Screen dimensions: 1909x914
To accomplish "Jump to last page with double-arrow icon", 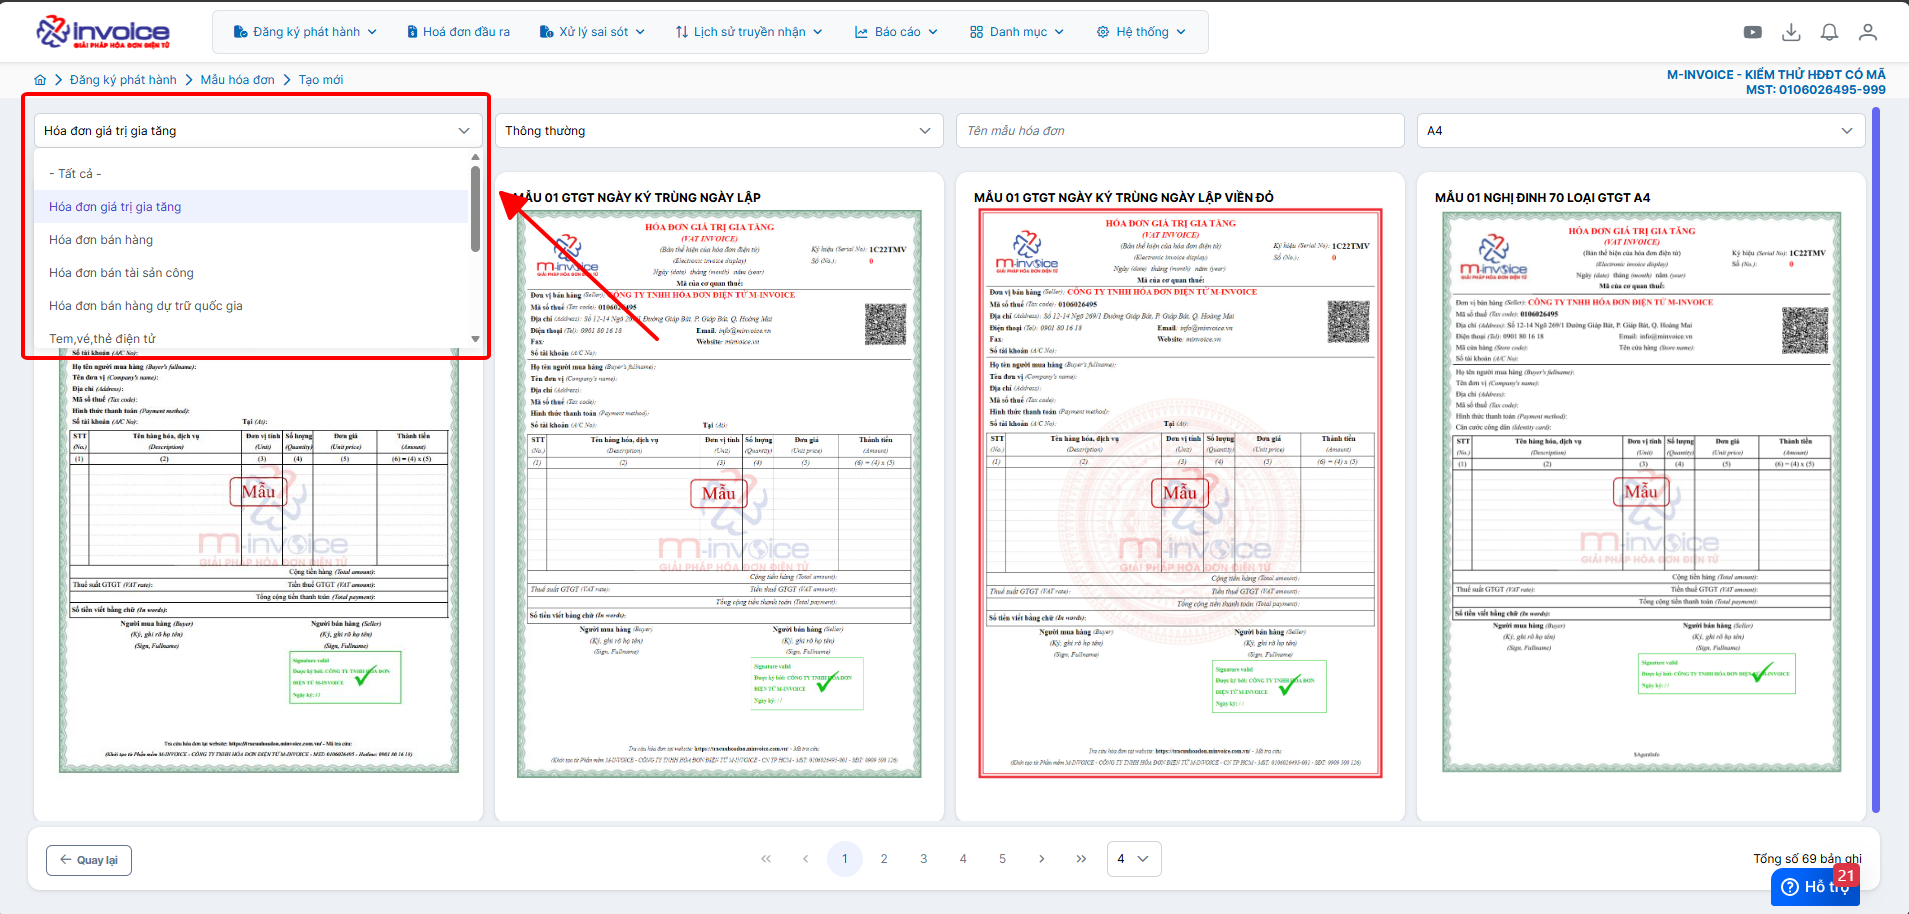I will click(1081, 859).
